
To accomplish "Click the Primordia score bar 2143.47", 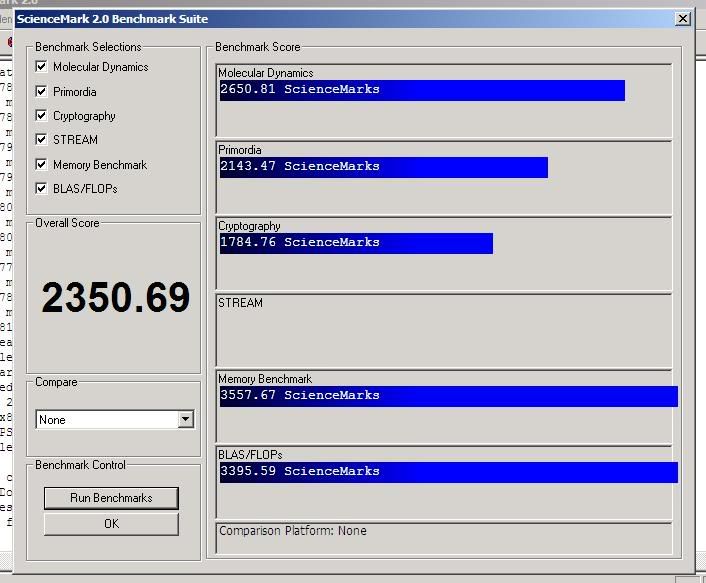I will [384, 167].
